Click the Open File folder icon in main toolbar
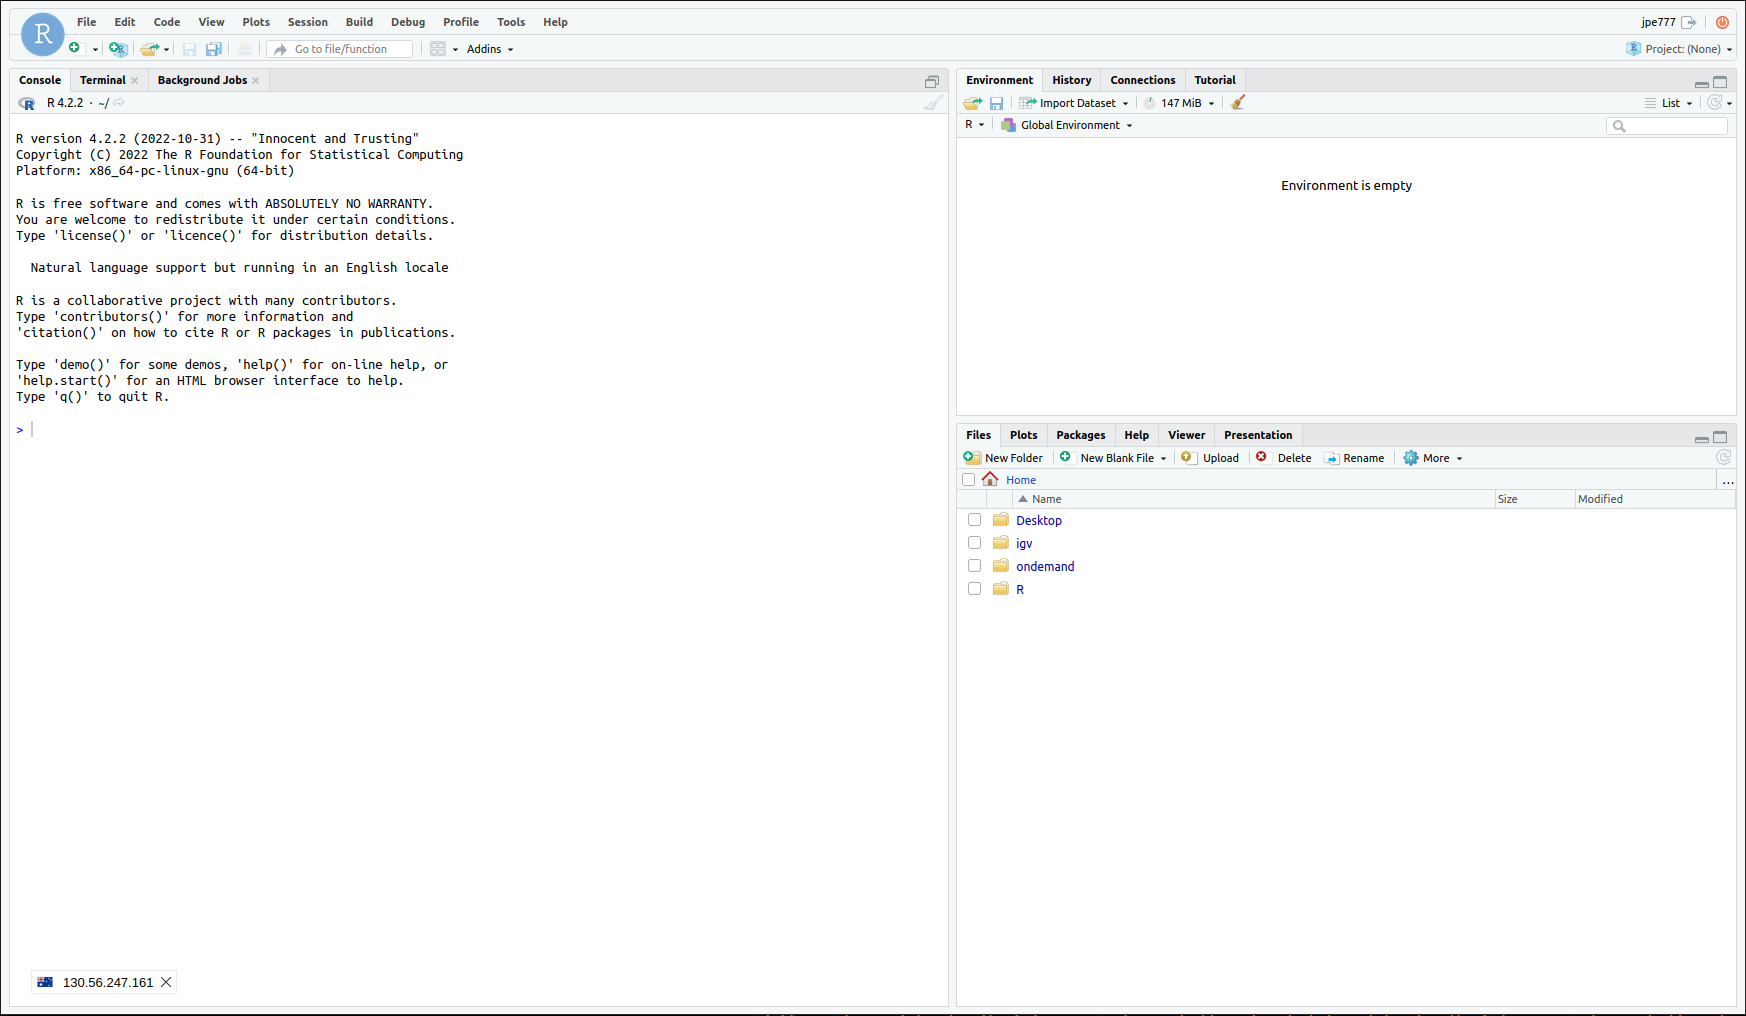Viewport: 1746px width, 1016px height. pyautogui.click(x=150, y=48)
